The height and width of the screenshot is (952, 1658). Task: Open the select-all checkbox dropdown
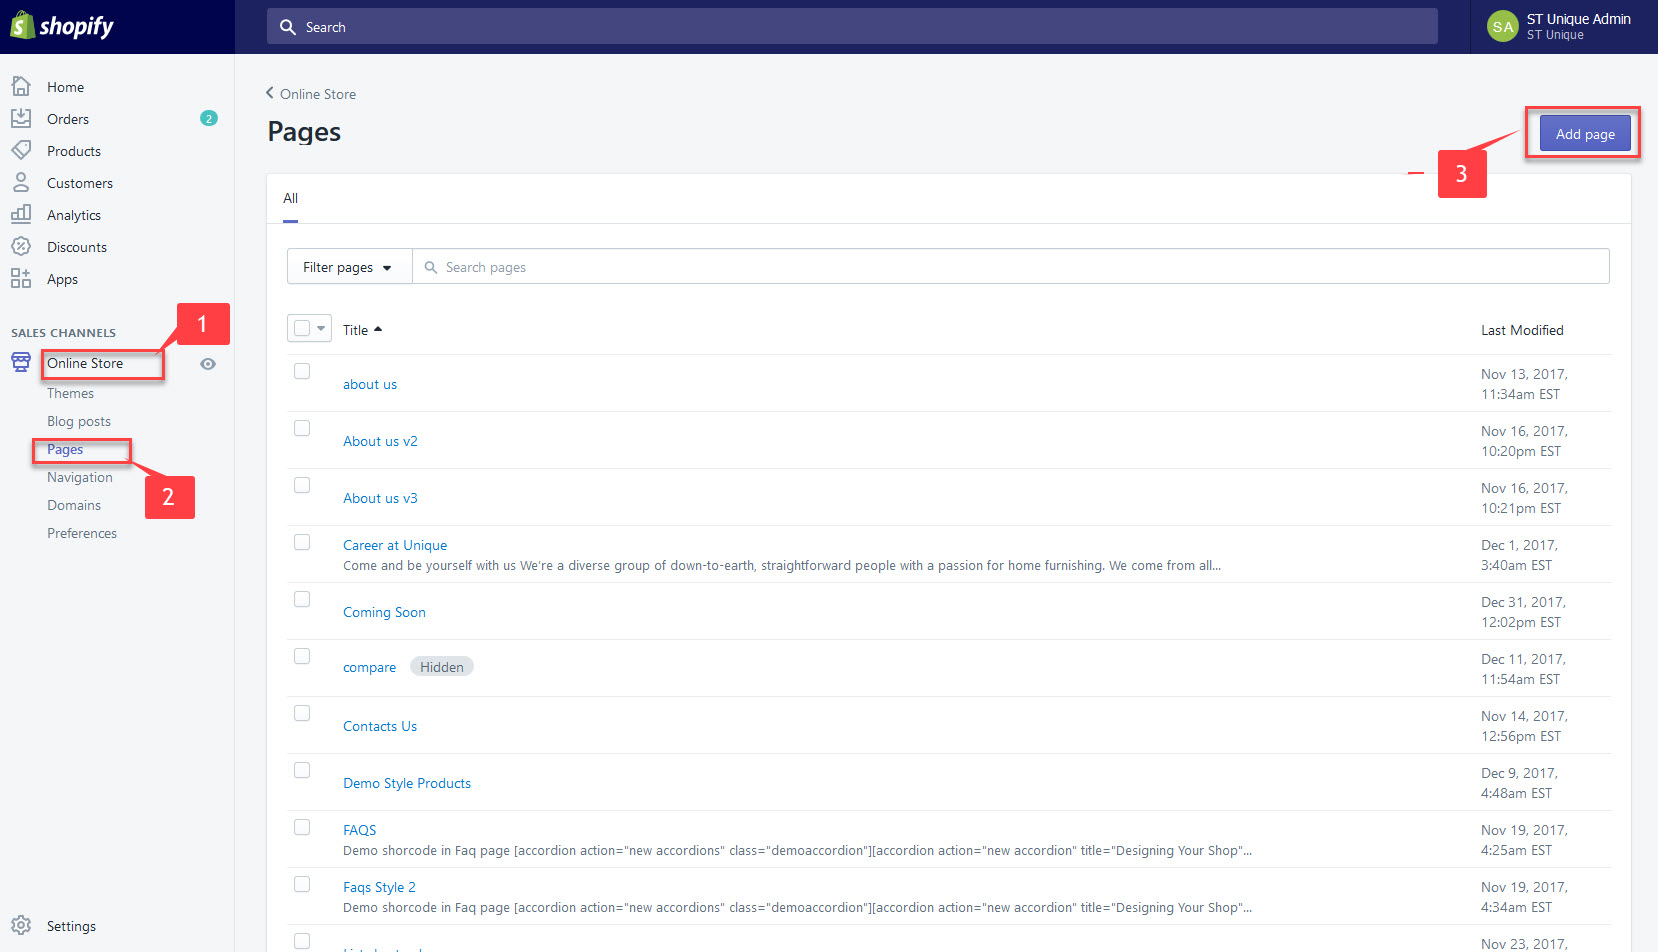pos(309,328)
